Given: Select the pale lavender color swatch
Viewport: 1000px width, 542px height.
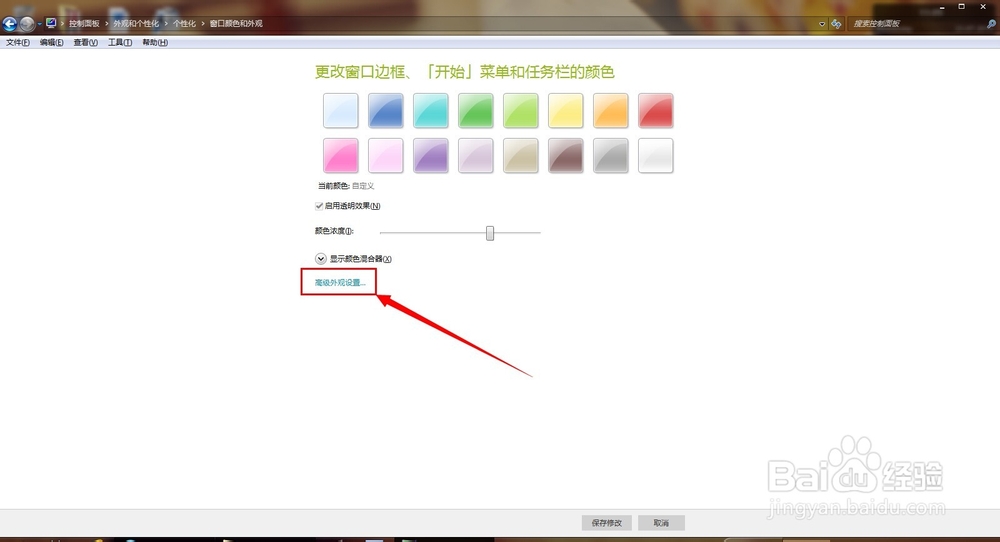Looking at the screenshot, I should 476,156.
